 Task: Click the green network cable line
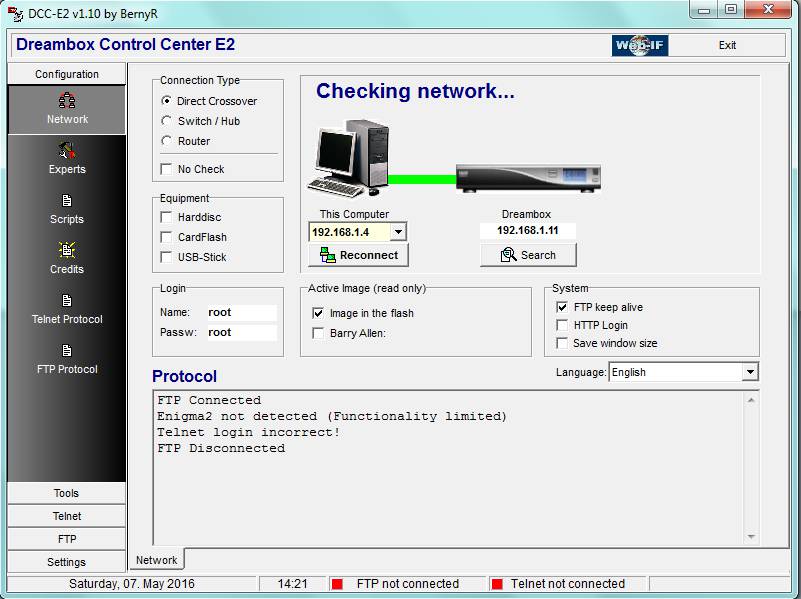(422, 179)
